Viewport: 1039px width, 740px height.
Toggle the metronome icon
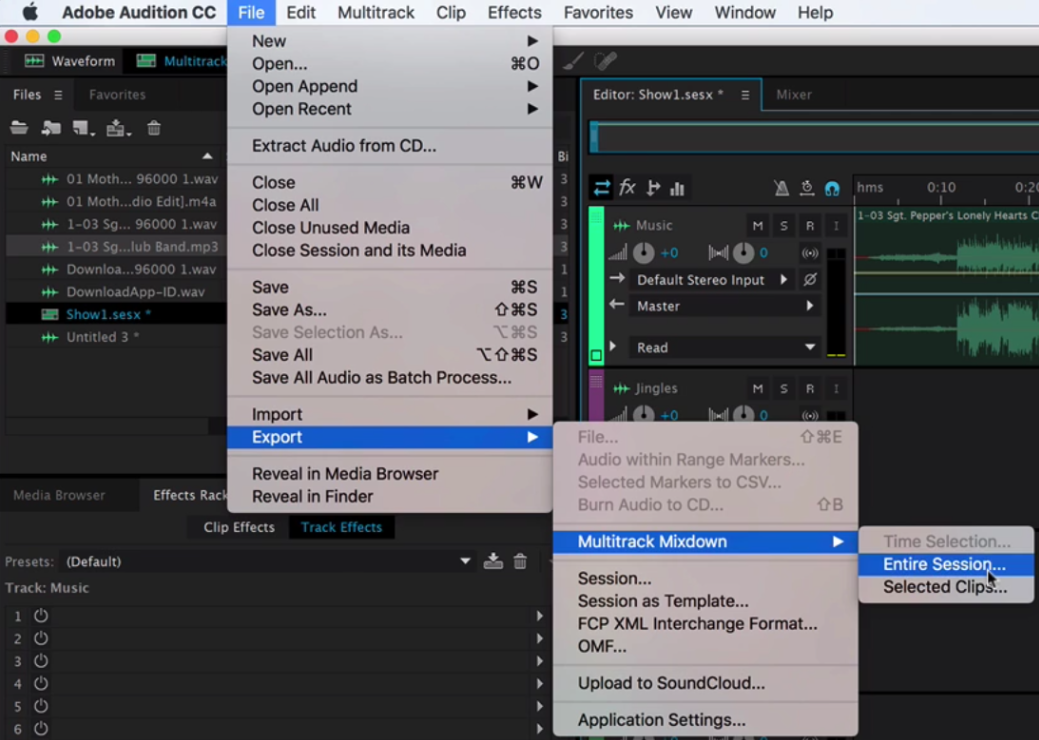781,188
